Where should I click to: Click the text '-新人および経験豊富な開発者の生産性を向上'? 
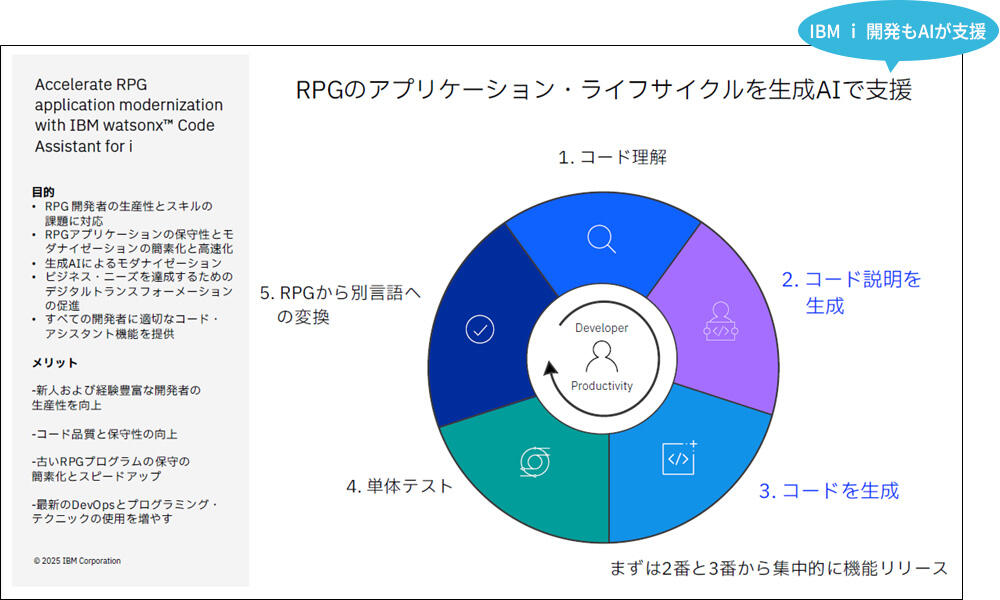point(116,397)
